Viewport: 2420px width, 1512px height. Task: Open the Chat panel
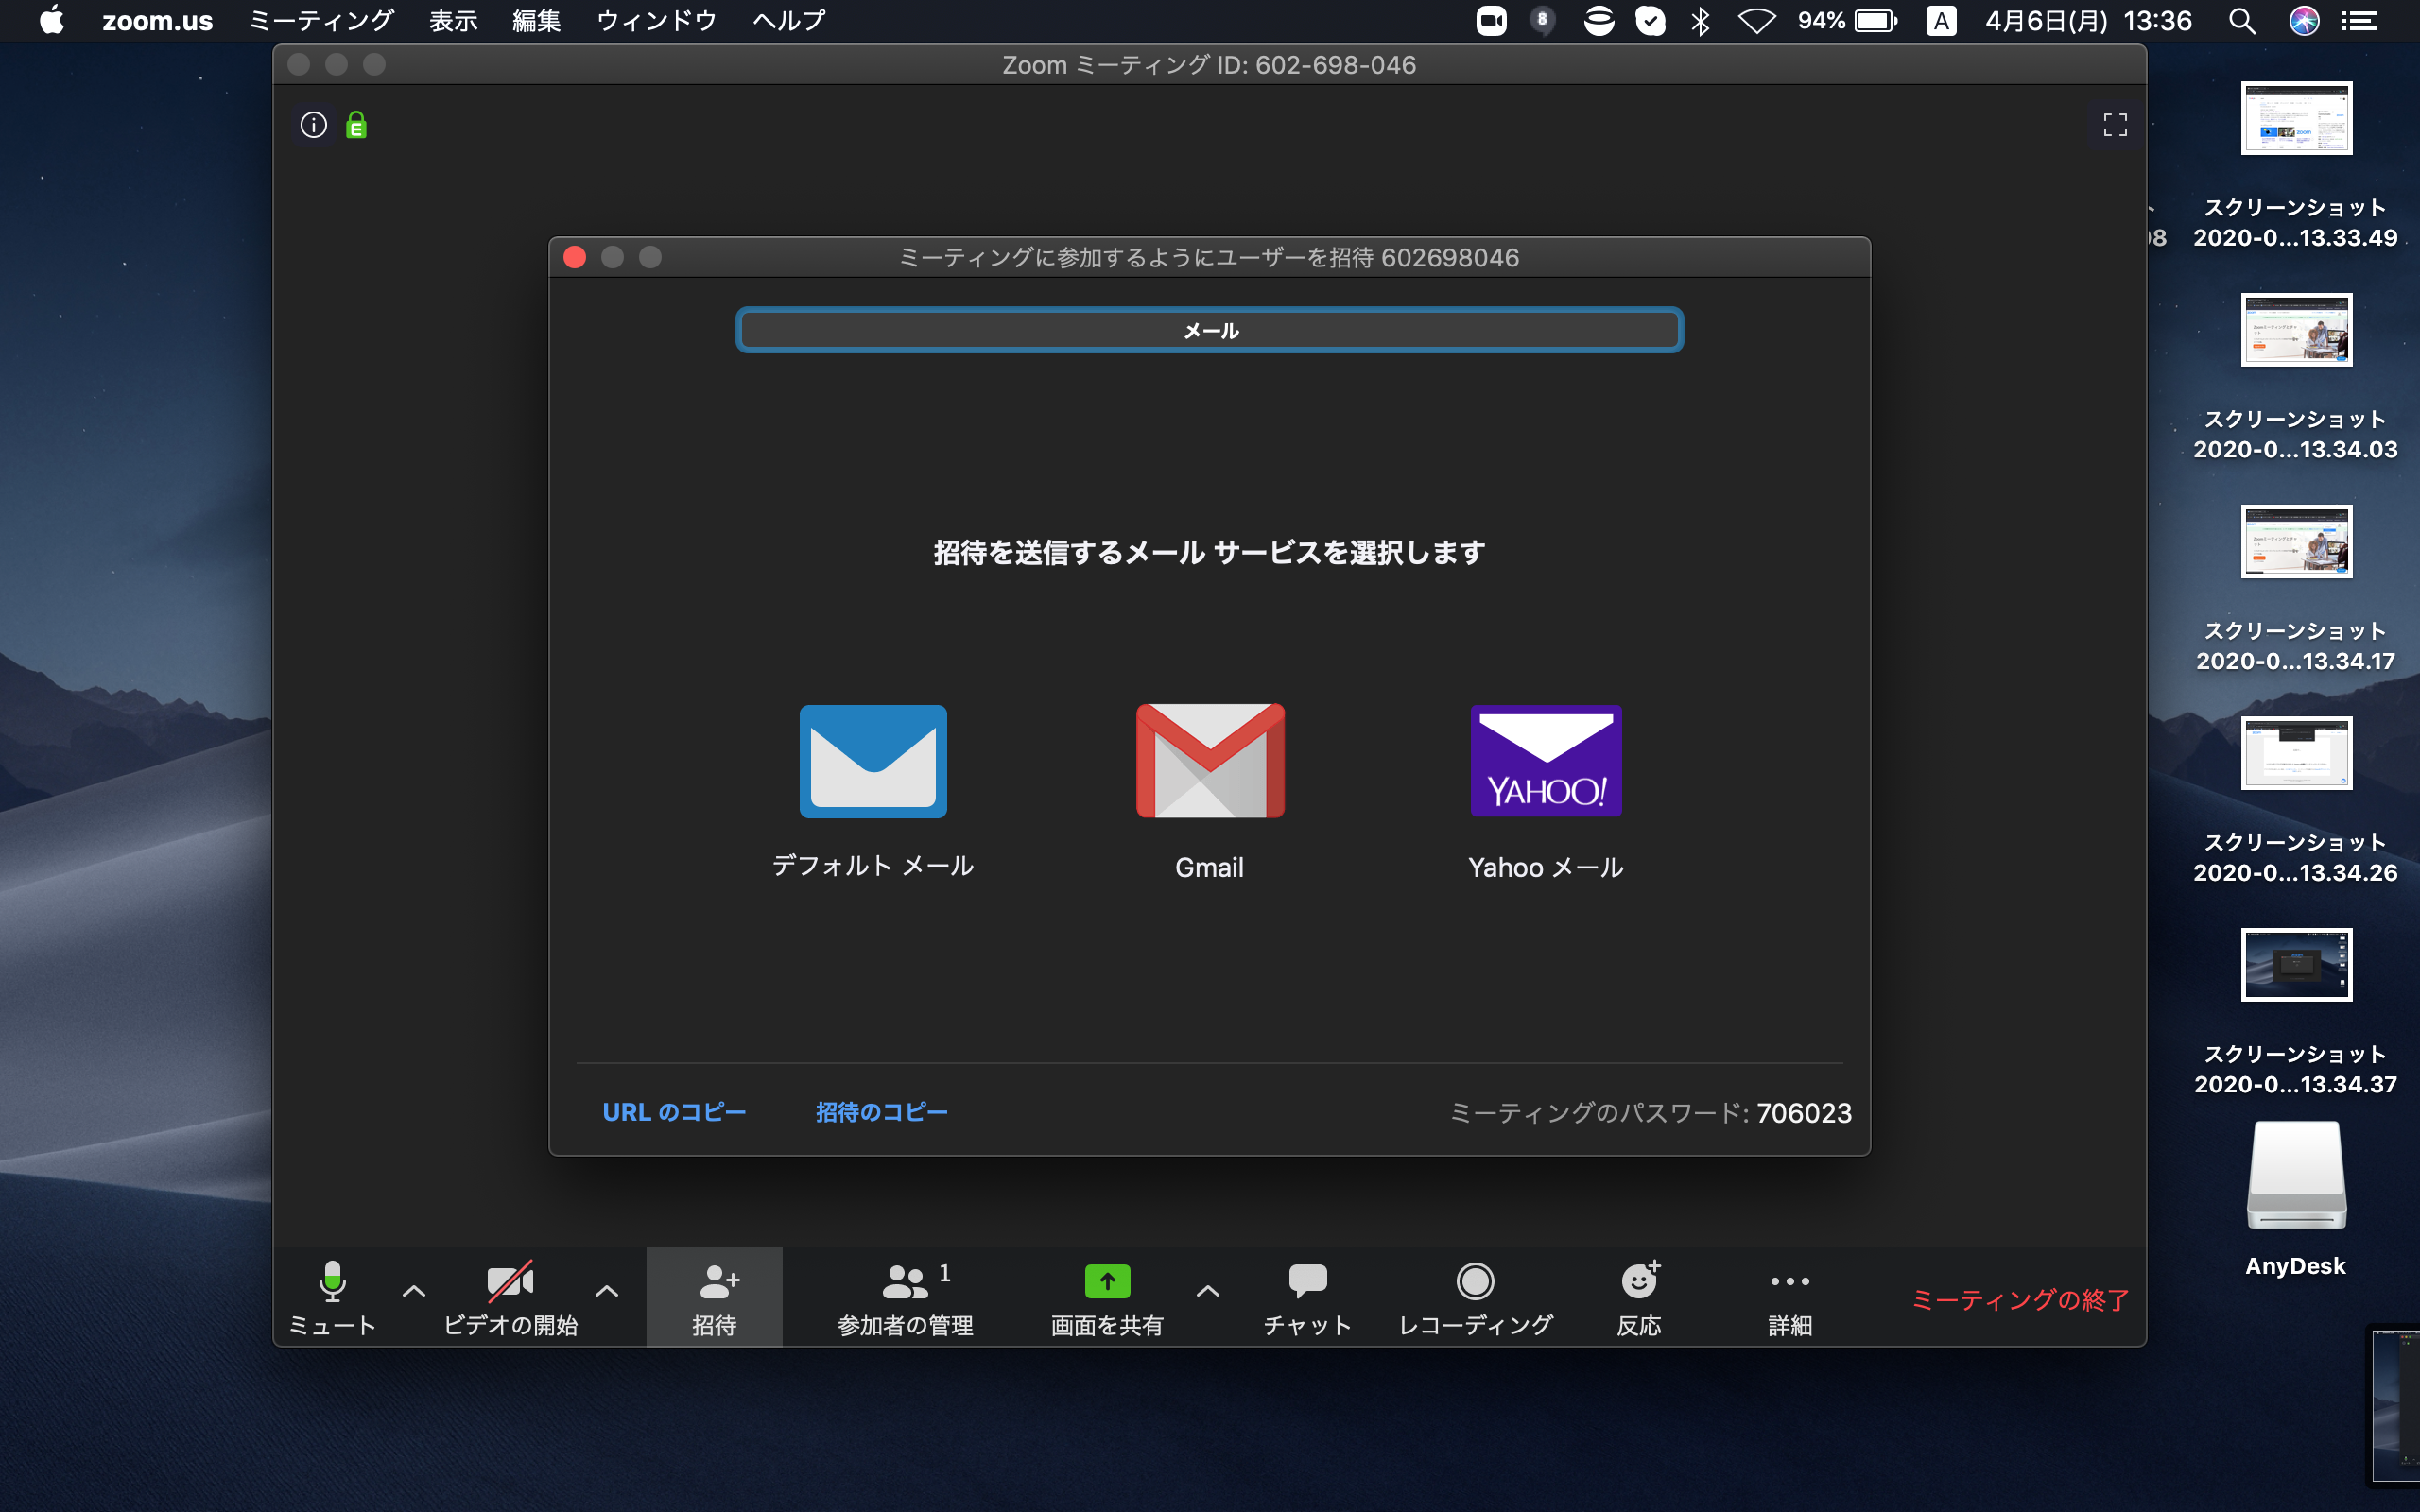[1307, 1297]
